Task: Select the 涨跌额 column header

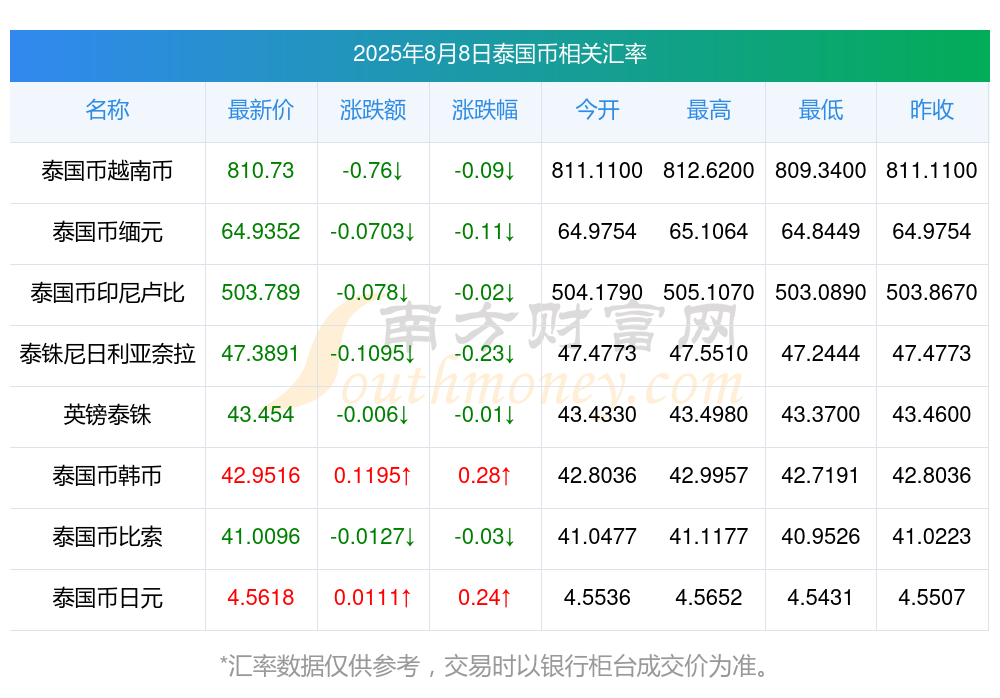Action: coord(373,110)
